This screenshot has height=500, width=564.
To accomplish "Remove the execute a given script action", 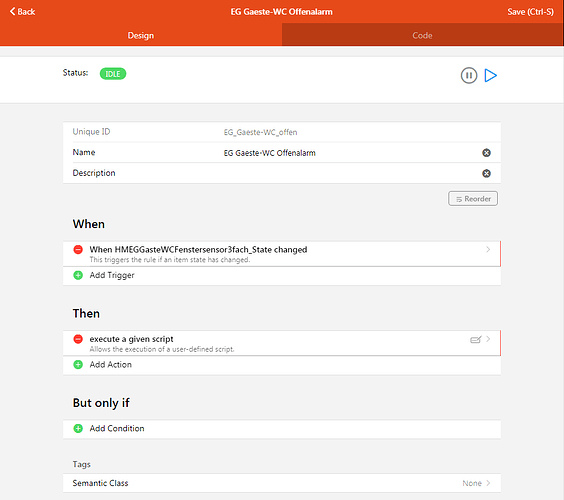I will pyautogui.click(x=78, y=339).
